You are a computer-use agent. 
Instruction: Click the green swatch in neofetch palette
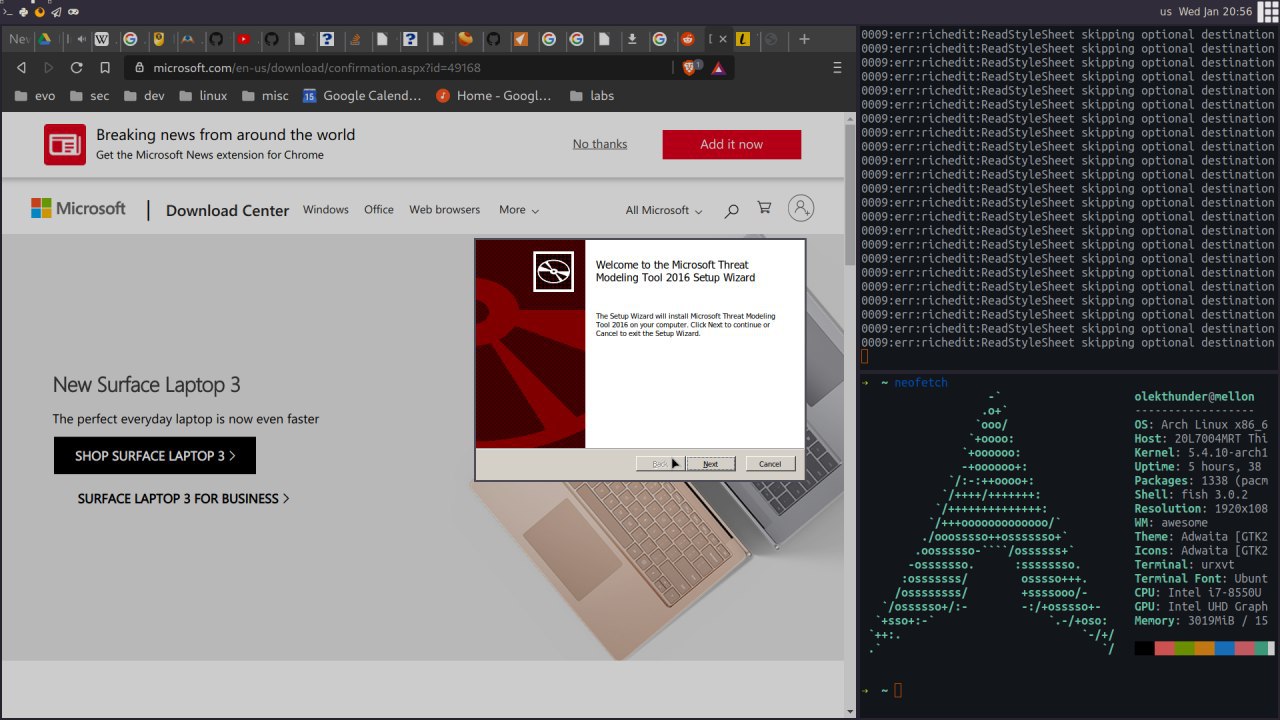point(1184,648)
